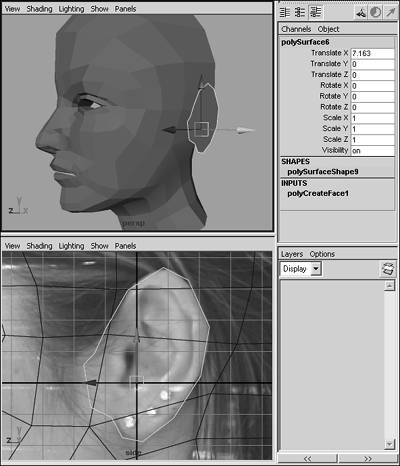Open the Channels menu
The height and width of the screenshot is (466, 400).
(296, 29)
